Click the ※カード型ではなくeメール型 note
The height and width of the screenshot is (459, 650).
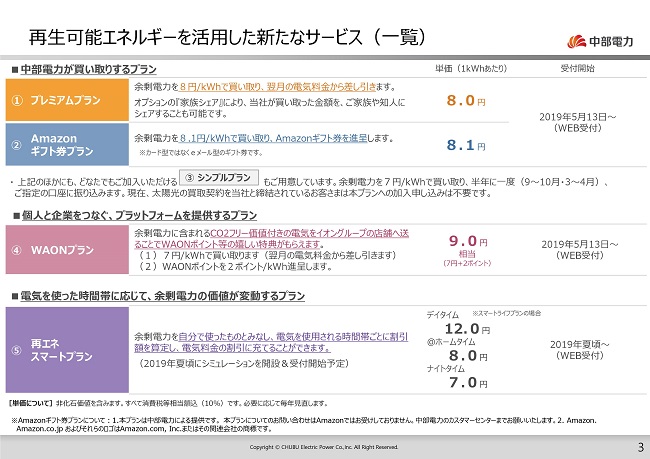201,153
